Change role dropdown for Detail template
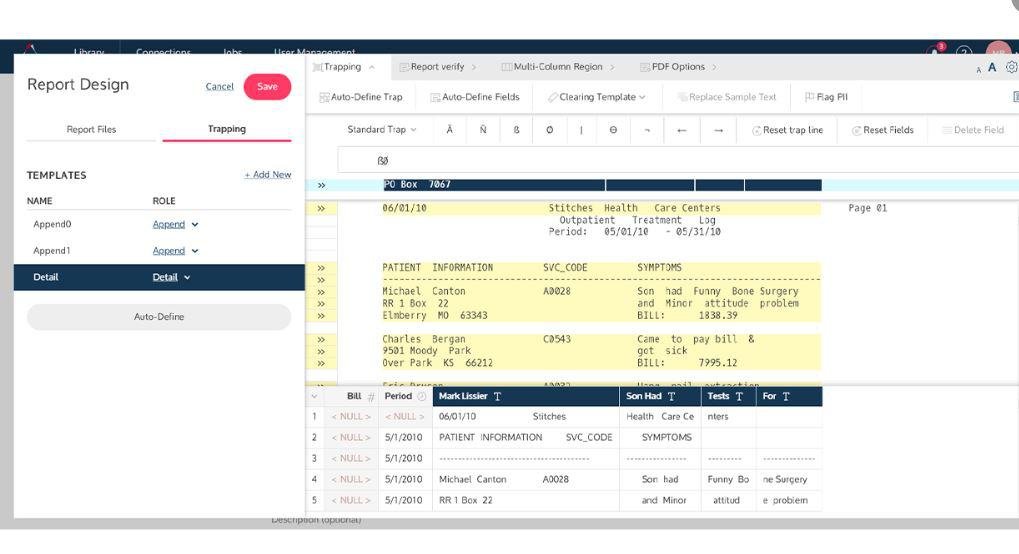 pos(171,278)
